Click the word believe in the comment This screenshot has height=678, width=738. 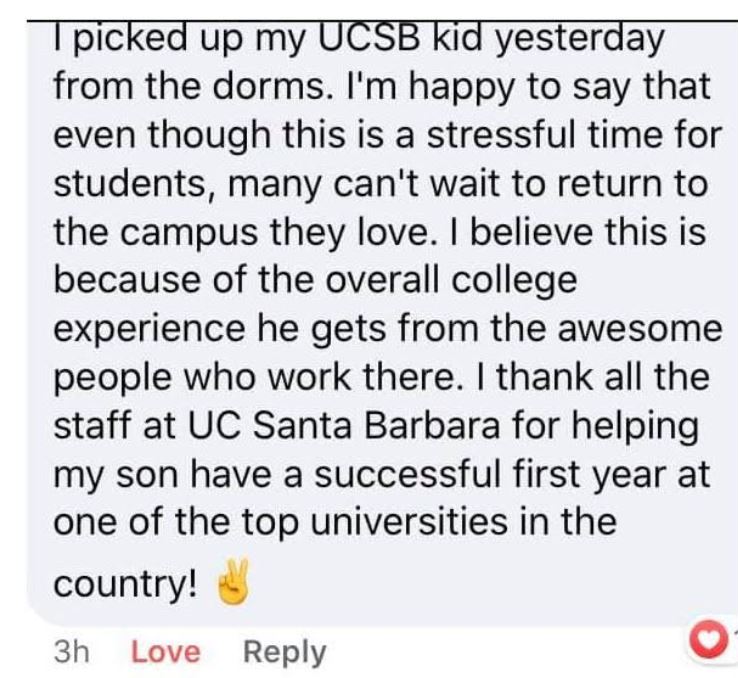point(542,232)
